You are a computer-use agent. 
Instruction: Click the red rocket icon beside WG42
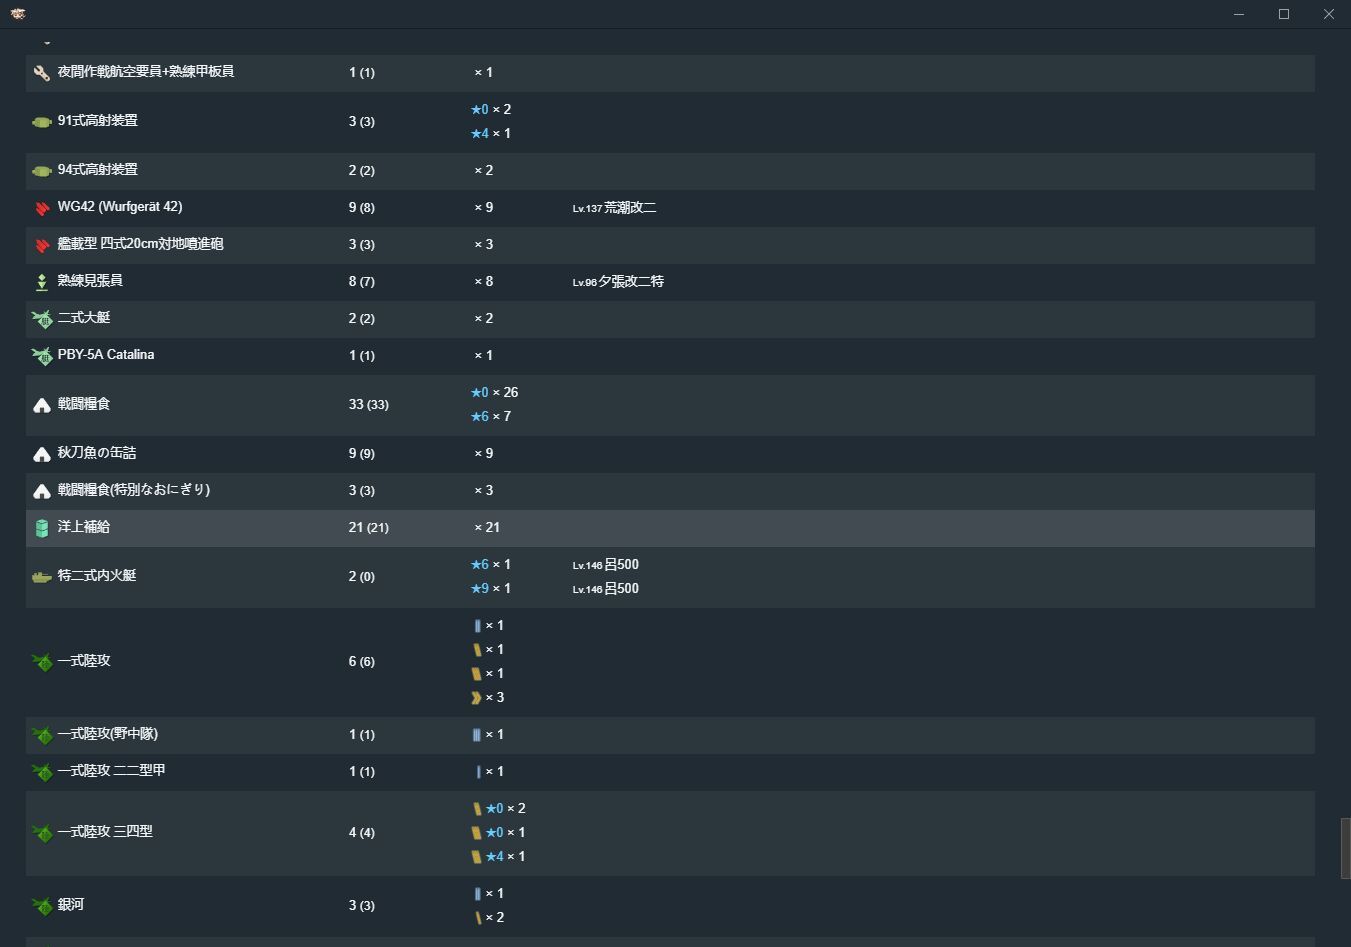tap(41, 208)
